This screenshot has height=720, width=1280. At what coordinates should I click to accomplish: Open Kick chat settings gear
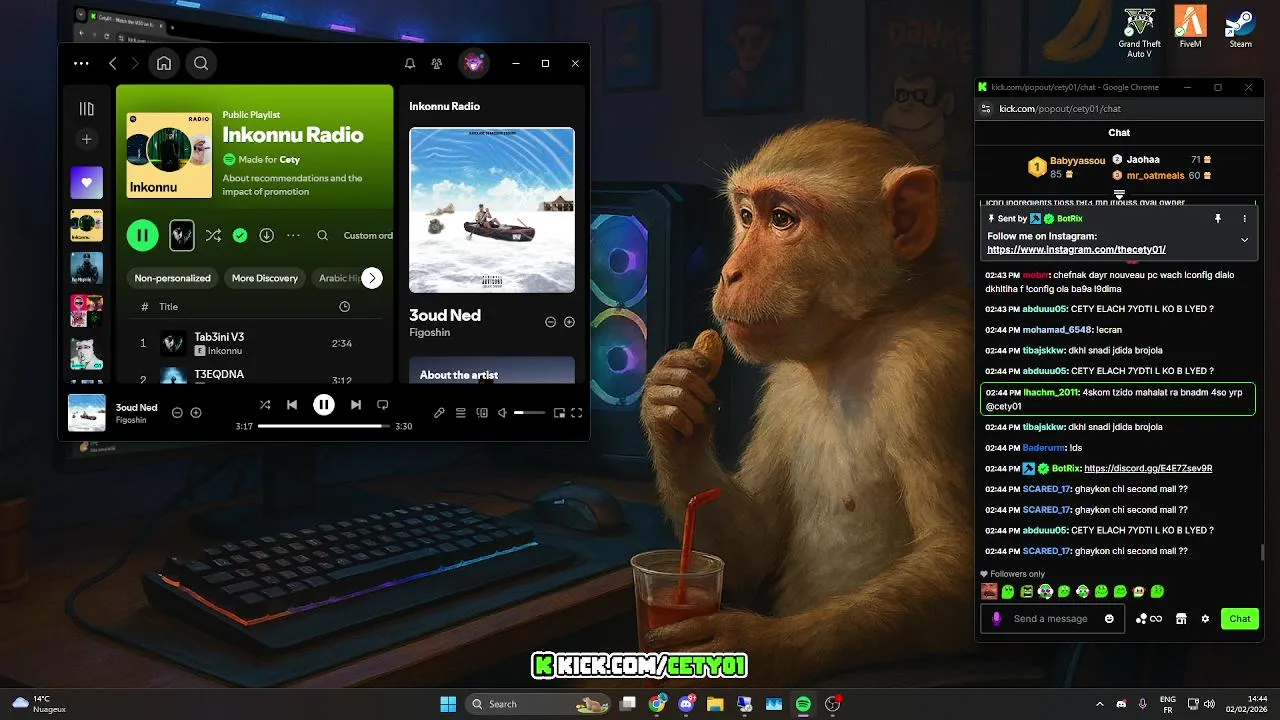pos(1205,619)
